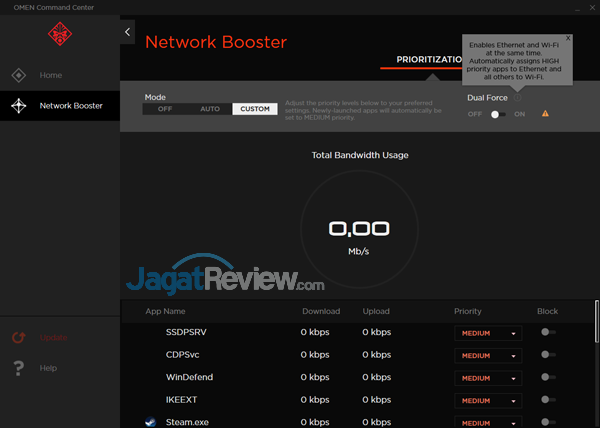
Task: Open Network Booster in sidebar menu
Action: [70, 105]
